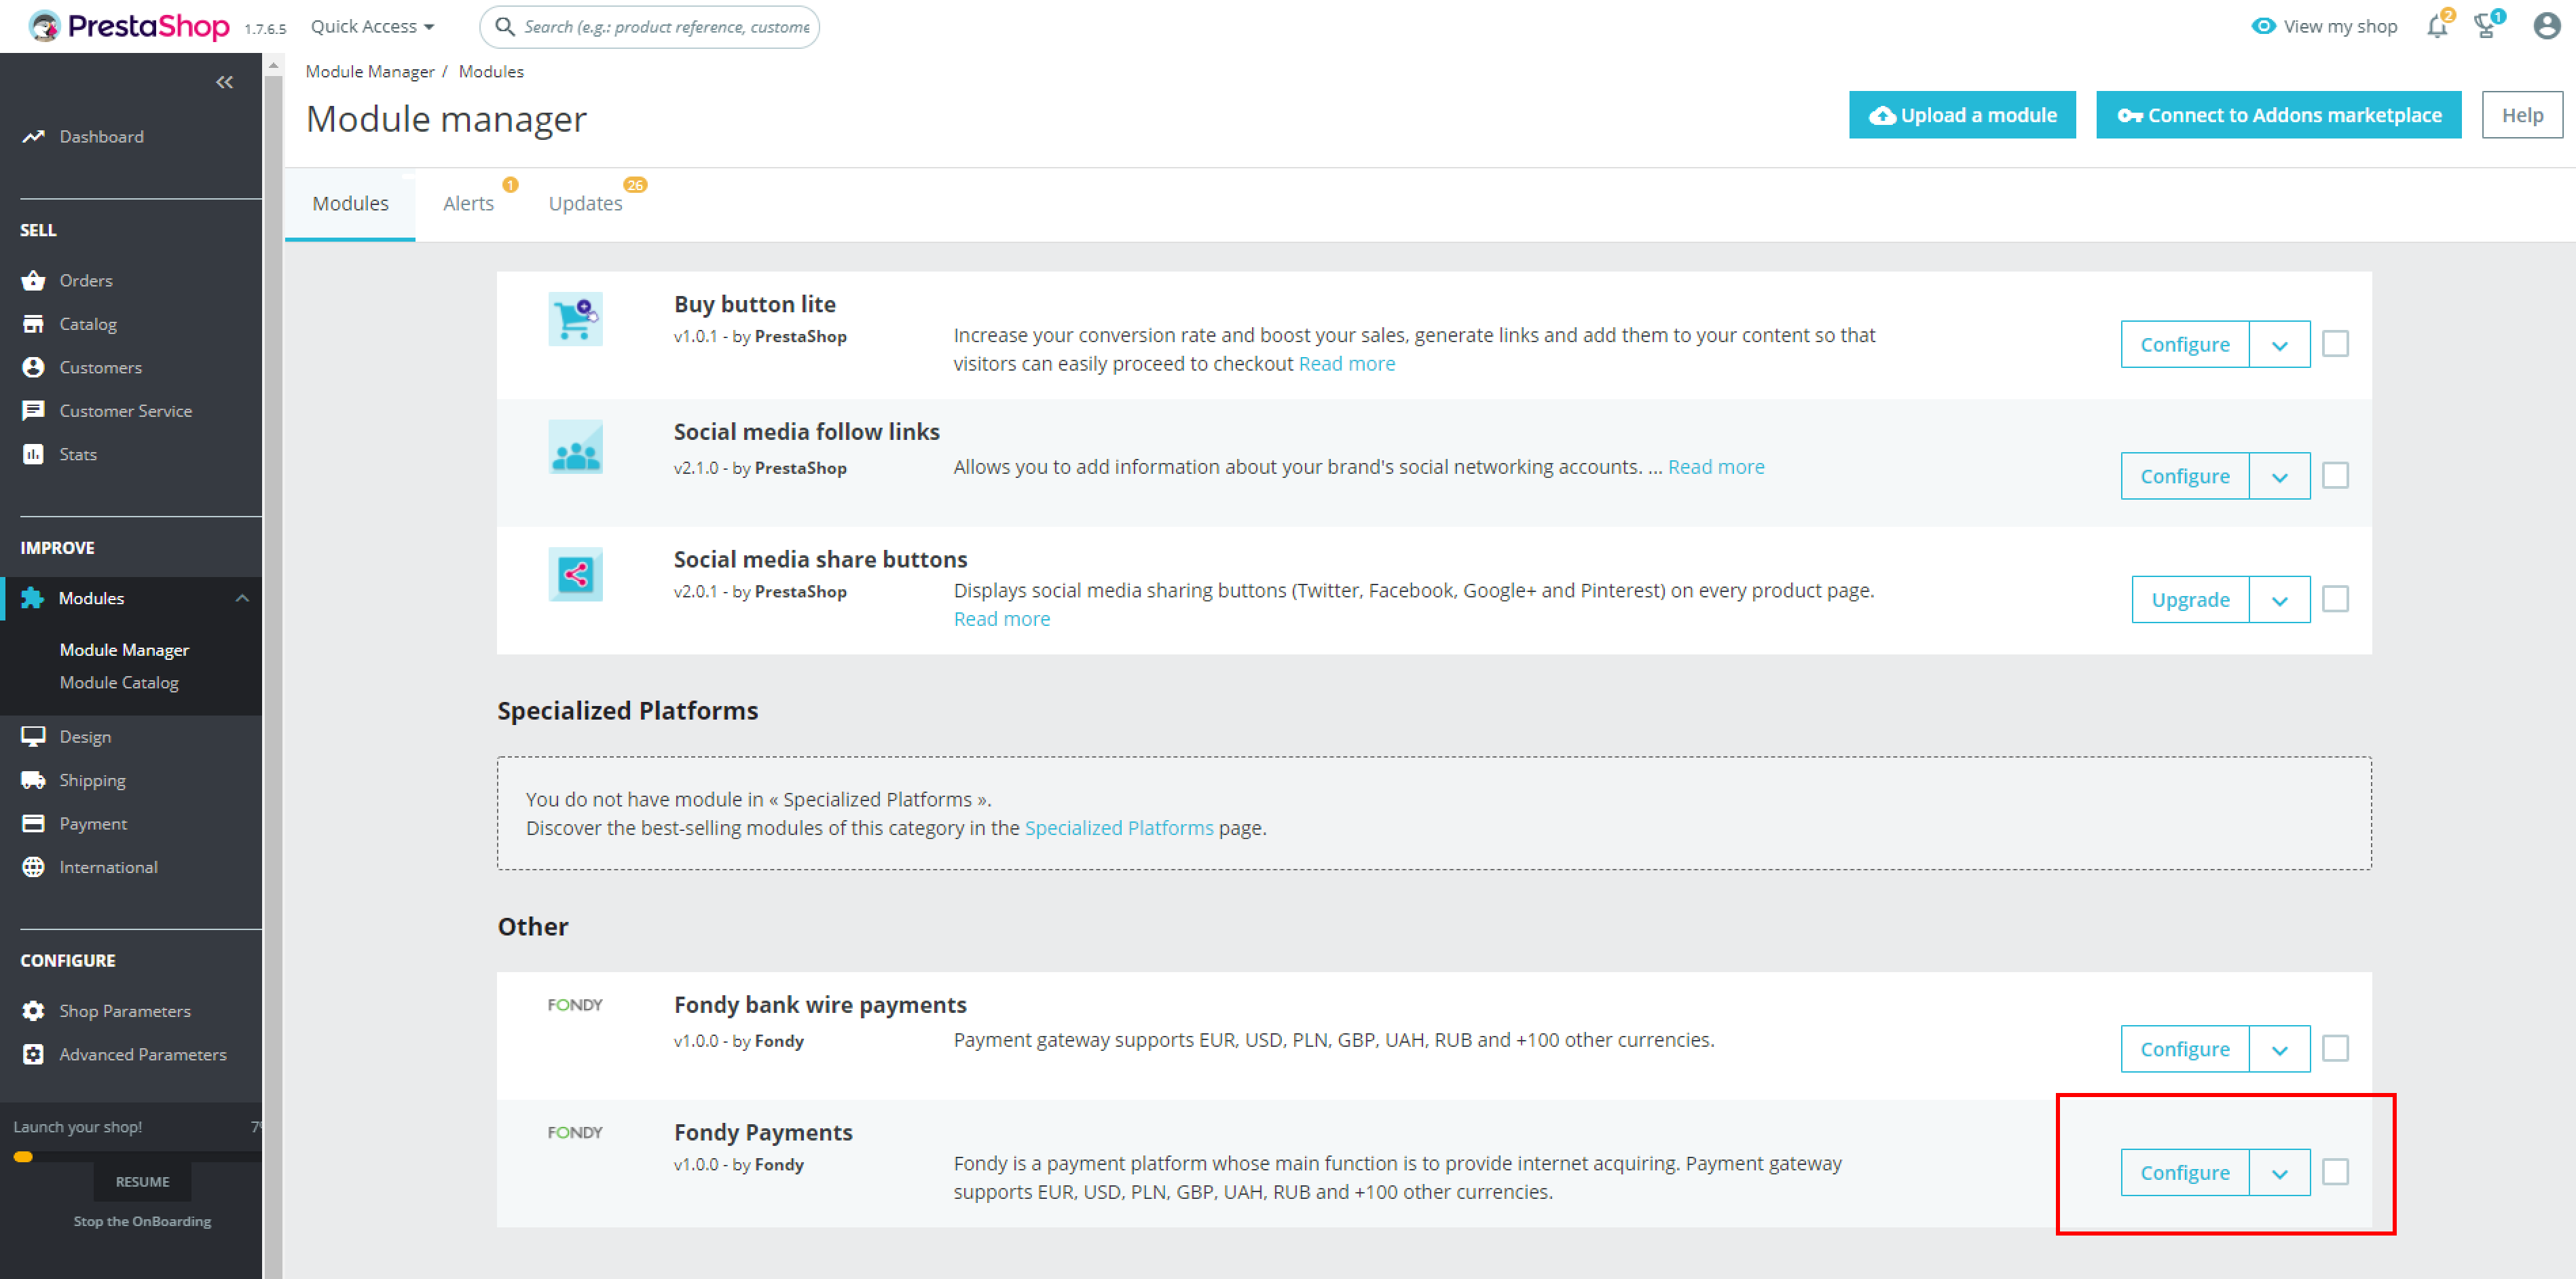
Task: Configure the Fondy bank wire payments module
Action: pyautogui.click(x=2184, y=1049)
